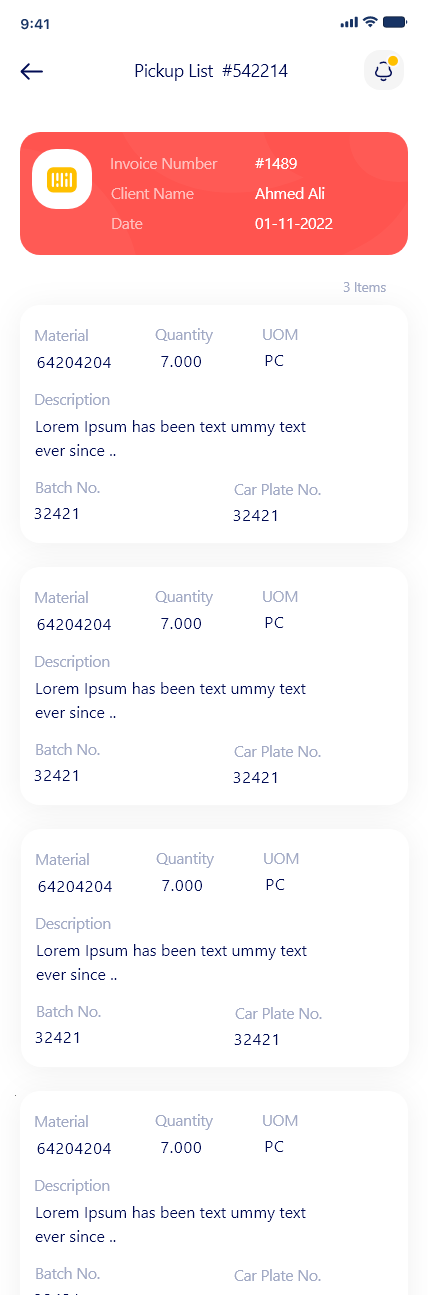Tap client name Ahmed Ali
The image size is (428, 1295).
(290, 193)
